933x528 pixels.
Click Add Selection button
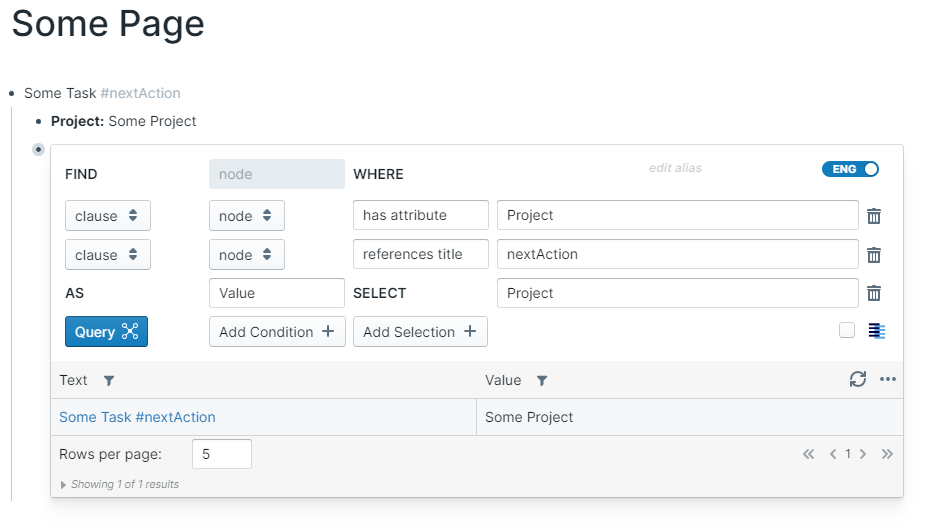tap(420, 332)
